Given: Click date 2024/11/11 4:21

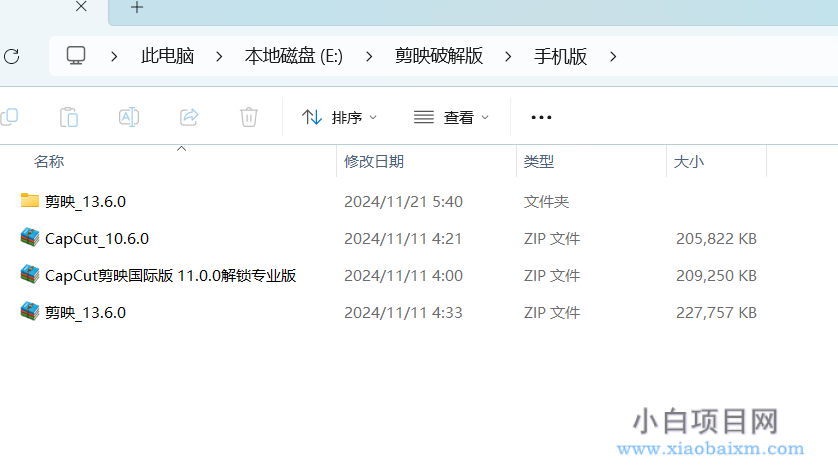Looking at the screenshot, I should click(x=403, y=238).
